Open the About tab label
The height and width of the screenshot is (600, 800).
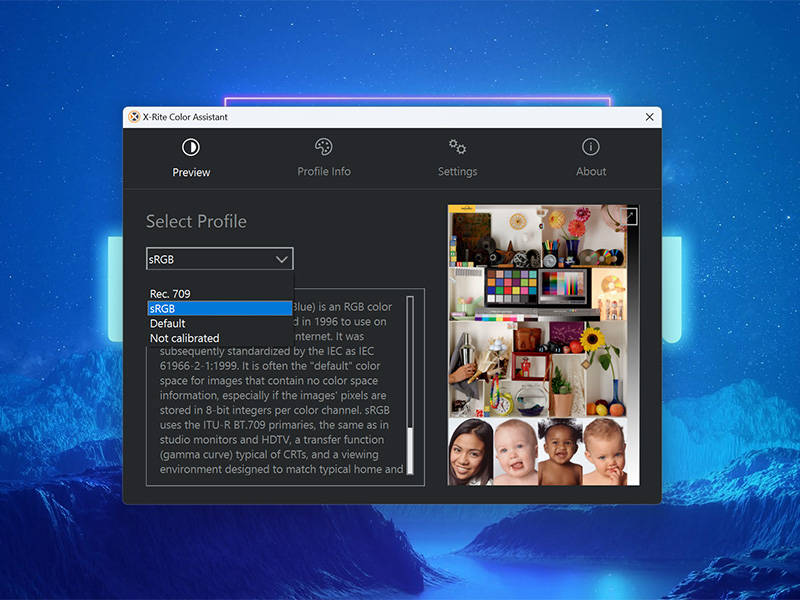(x=591, y=171)
